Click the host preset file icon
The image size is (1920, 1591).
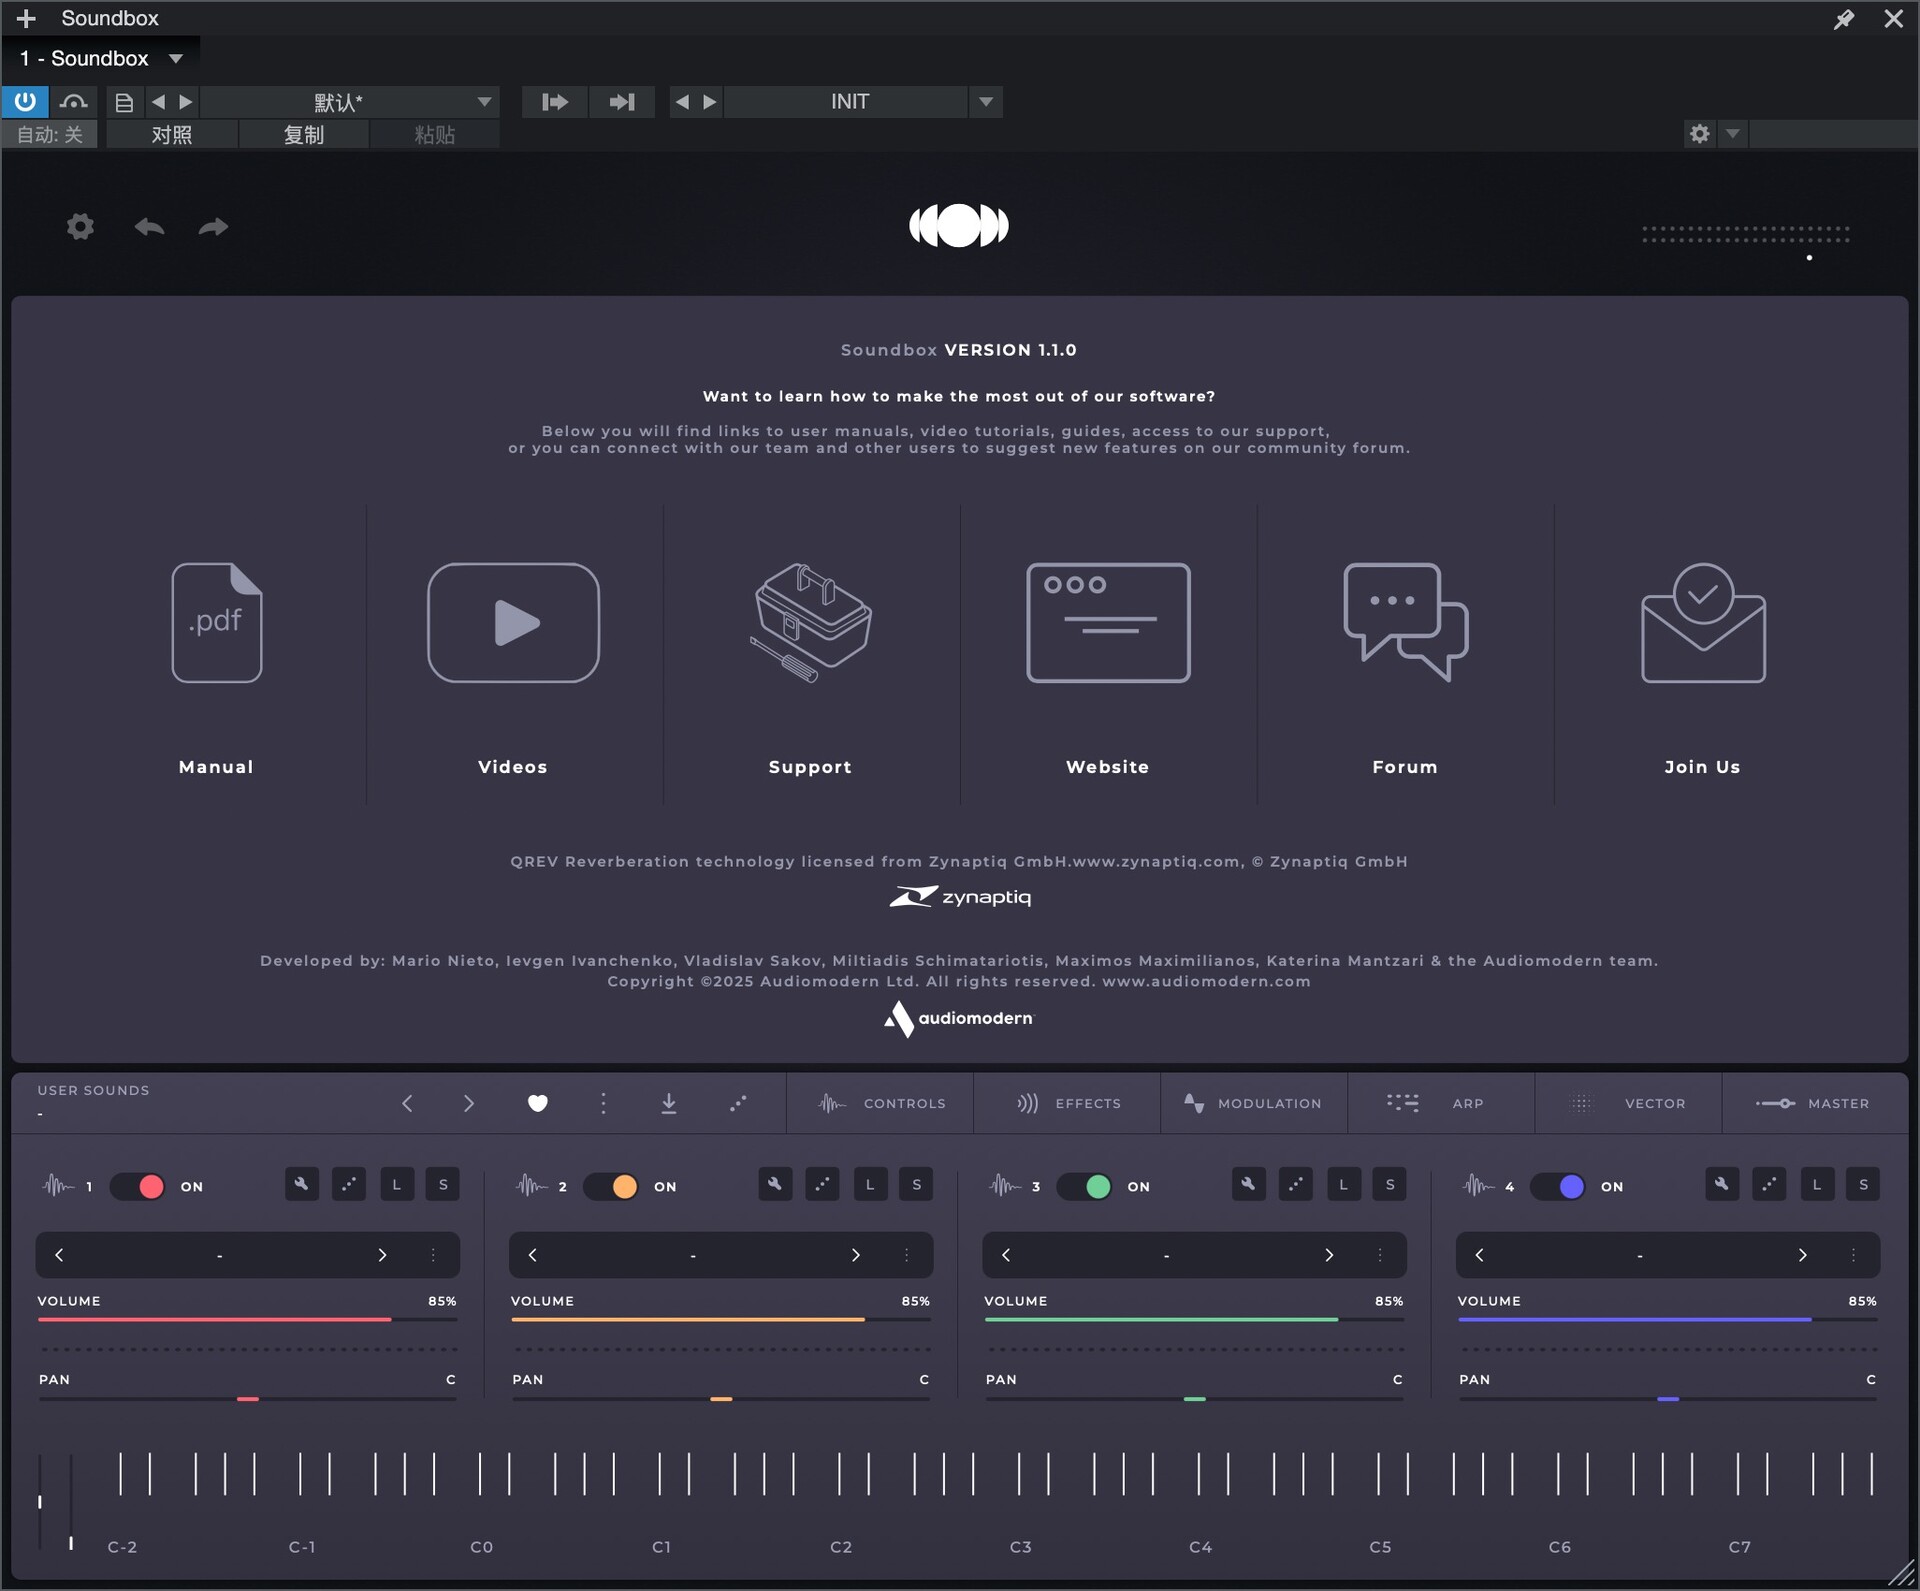pyautogui.click(x=124, y=102)
